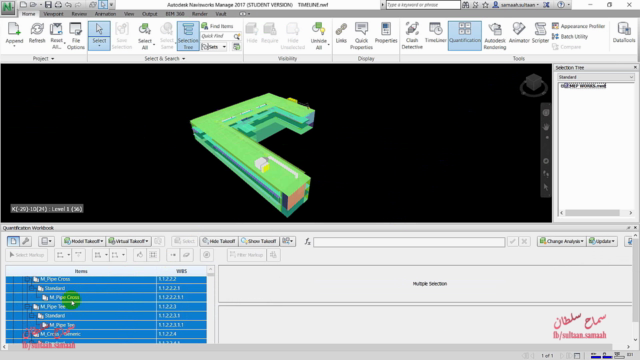
Task: Launch Clash Detective
Action: [412, 36]
